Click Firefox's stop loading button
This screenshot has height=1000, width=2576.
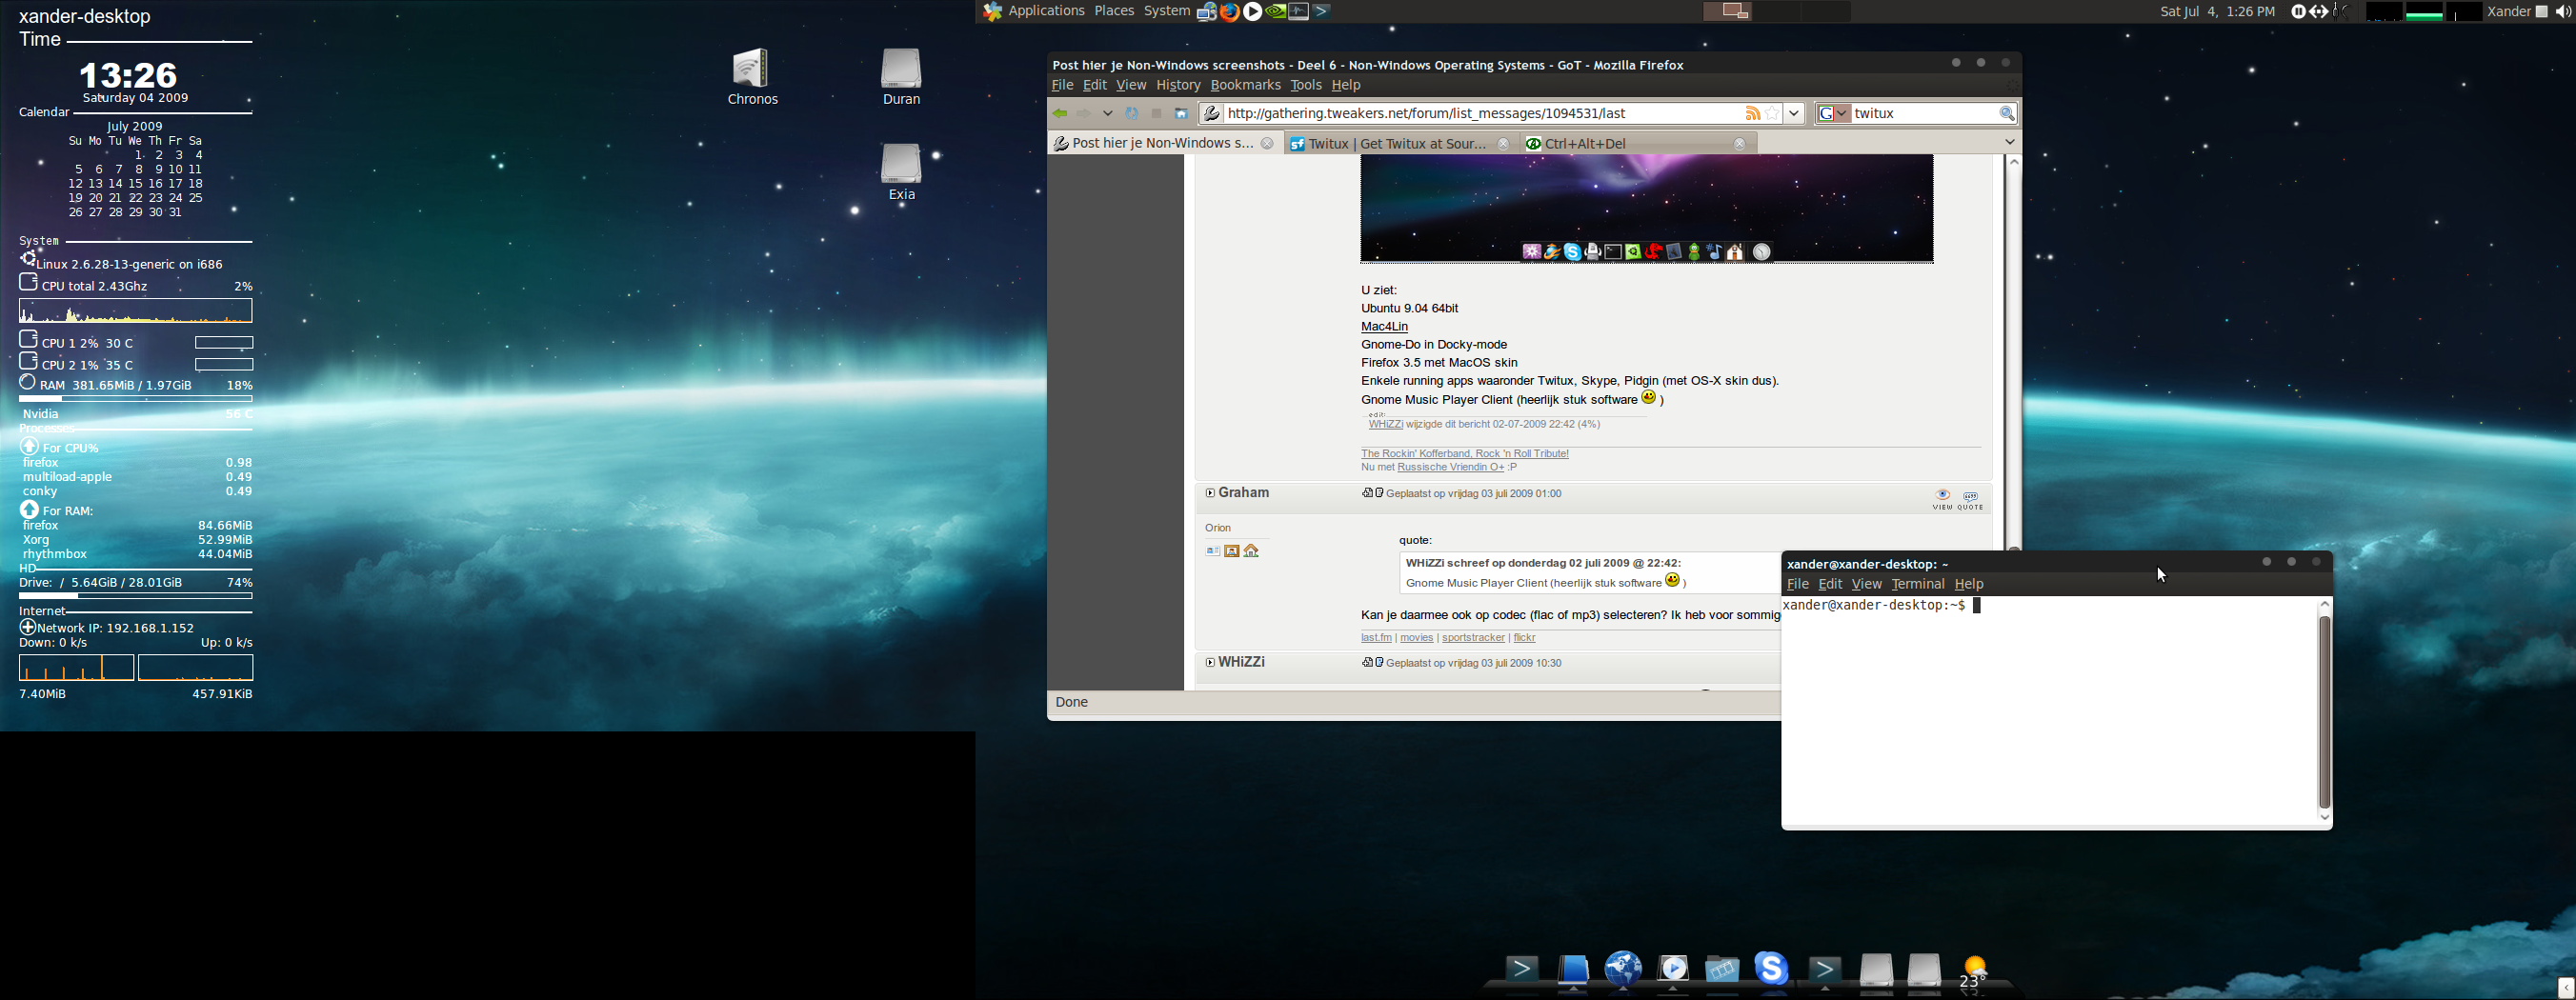tap(1157, 114)
